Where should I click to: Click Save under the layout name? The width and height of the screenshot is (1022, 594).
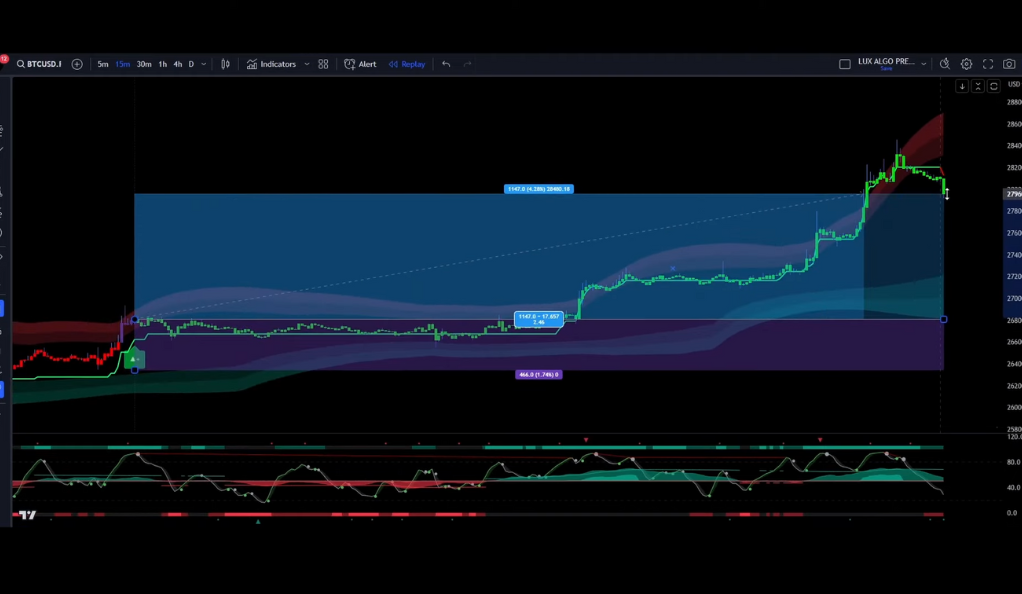point(886,68)
